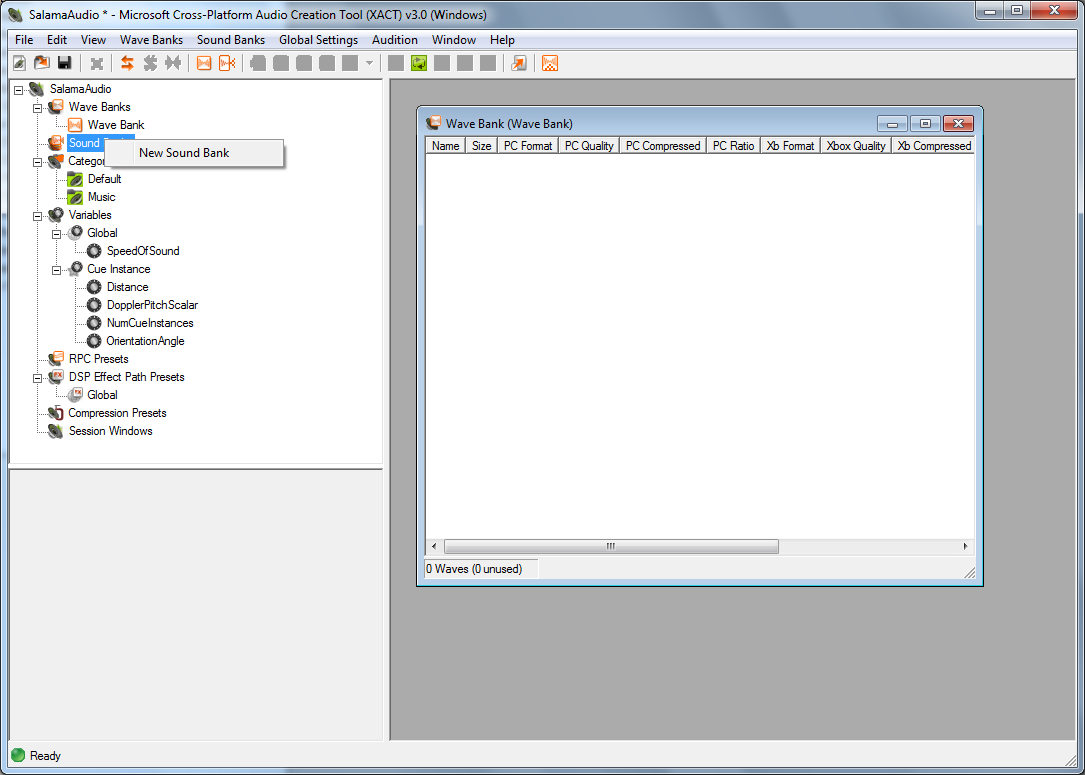Open the File menu
Image resolution: width=1085 pixels, height=775 pixels.
[24, 39]
